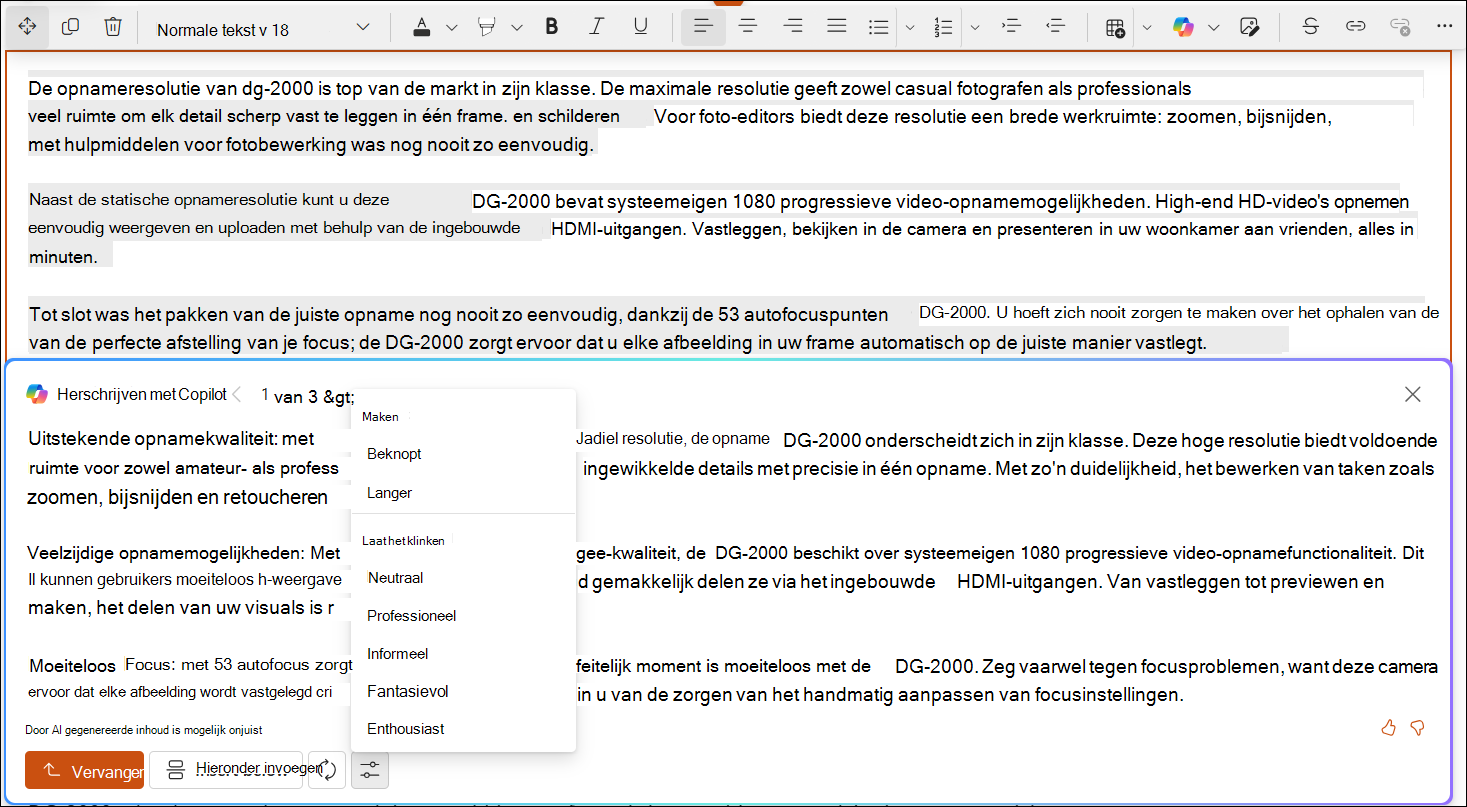
Task: Apply the bulleted list
Action: tap(878, 27)
